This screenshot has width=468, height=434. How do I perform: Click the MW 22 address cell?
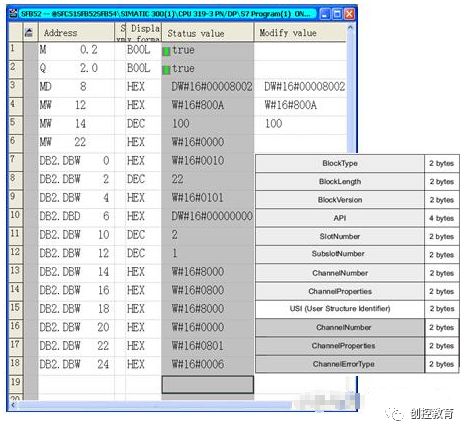coord(76,143)
